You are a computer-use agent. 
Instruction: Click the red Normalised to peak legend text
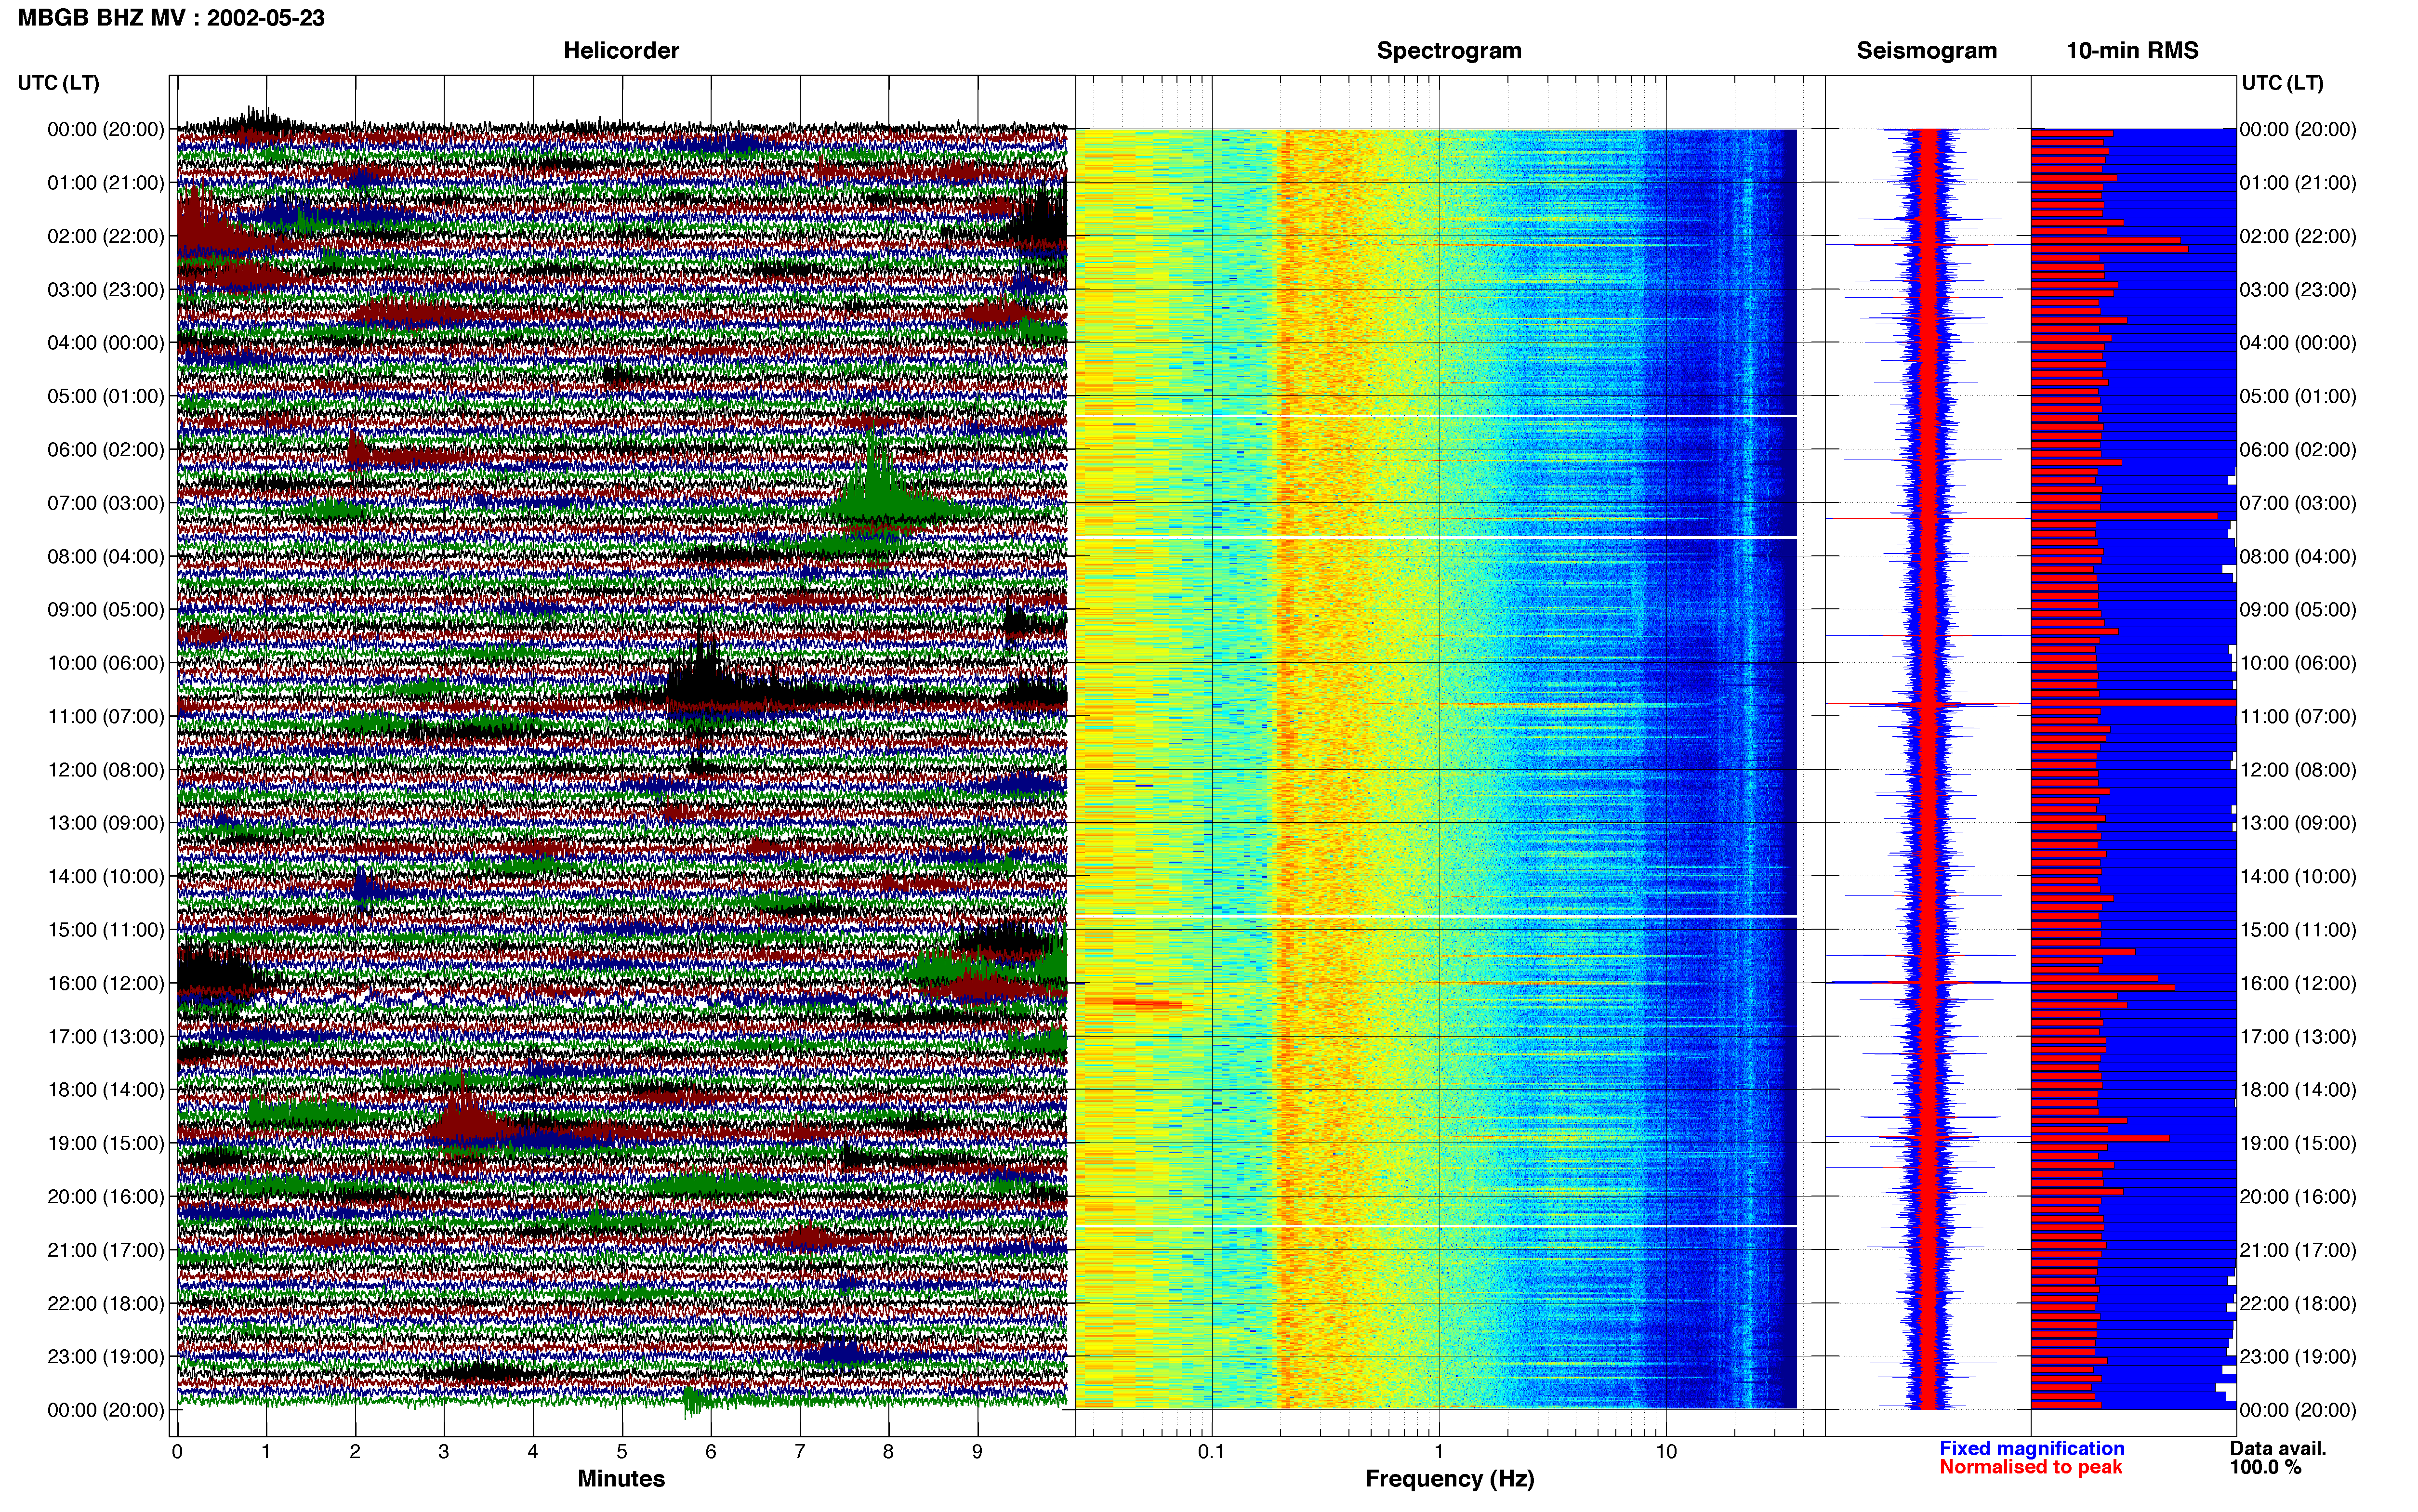[x=2030, y=1467]
